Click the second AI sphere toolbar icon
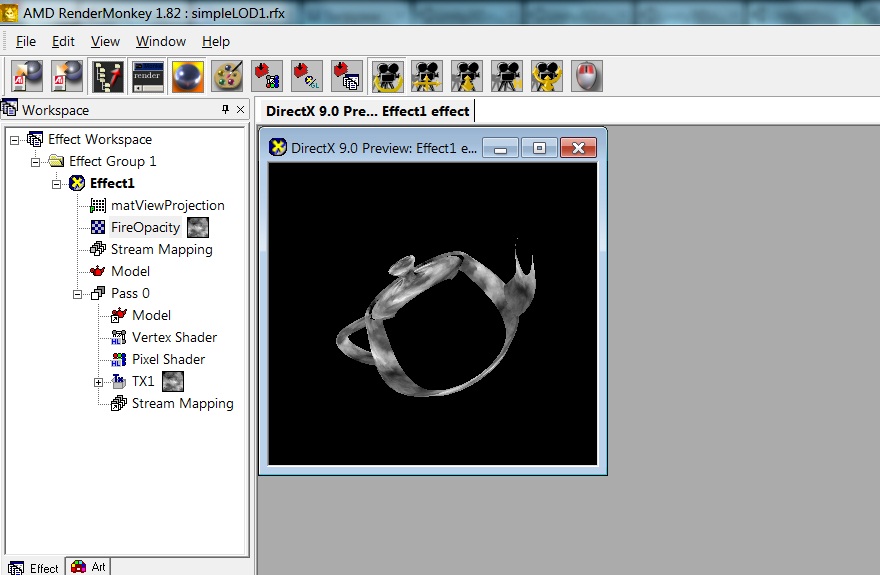The width and height of the screenshot is (880, 575). [67, 76]
